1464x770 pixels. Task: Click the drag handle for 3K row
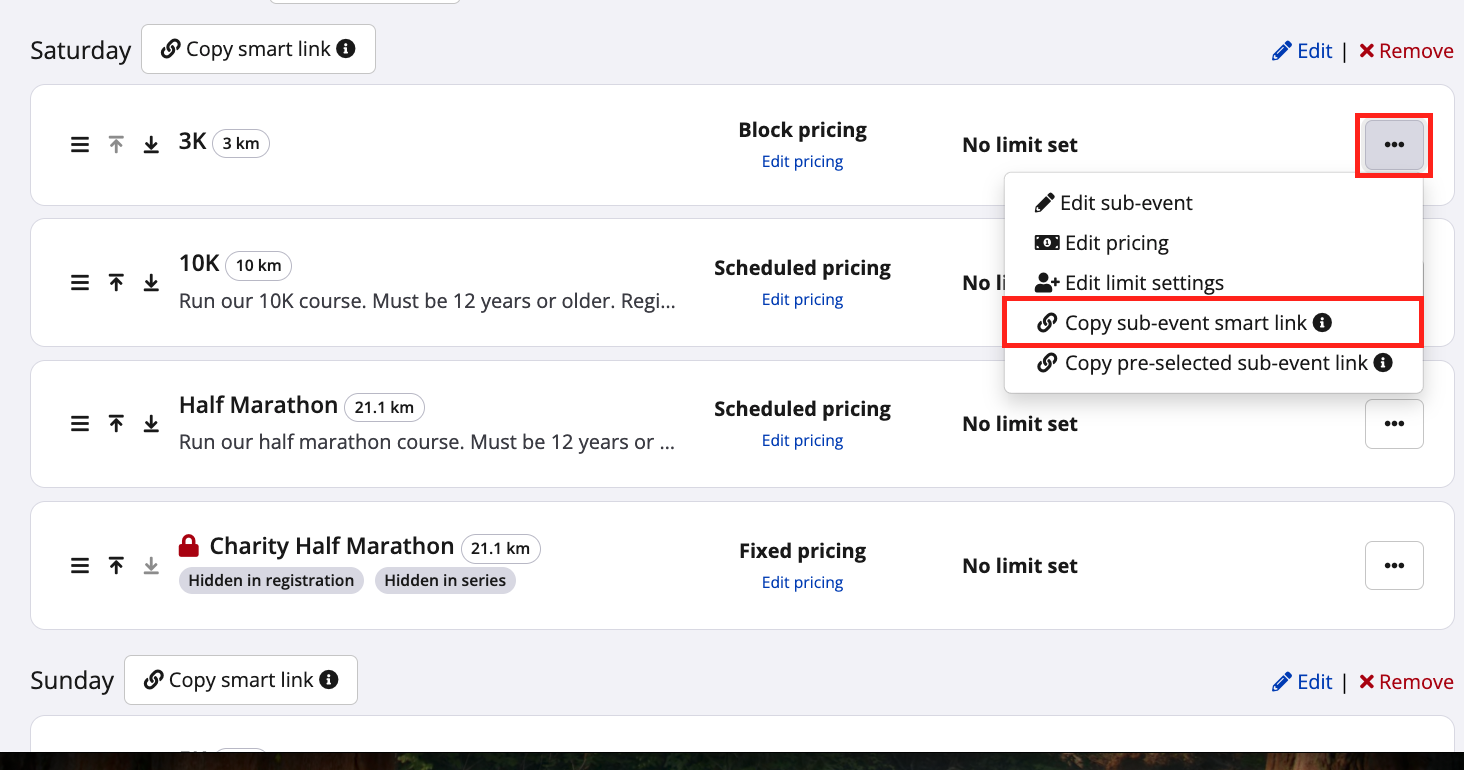point(80,145)
